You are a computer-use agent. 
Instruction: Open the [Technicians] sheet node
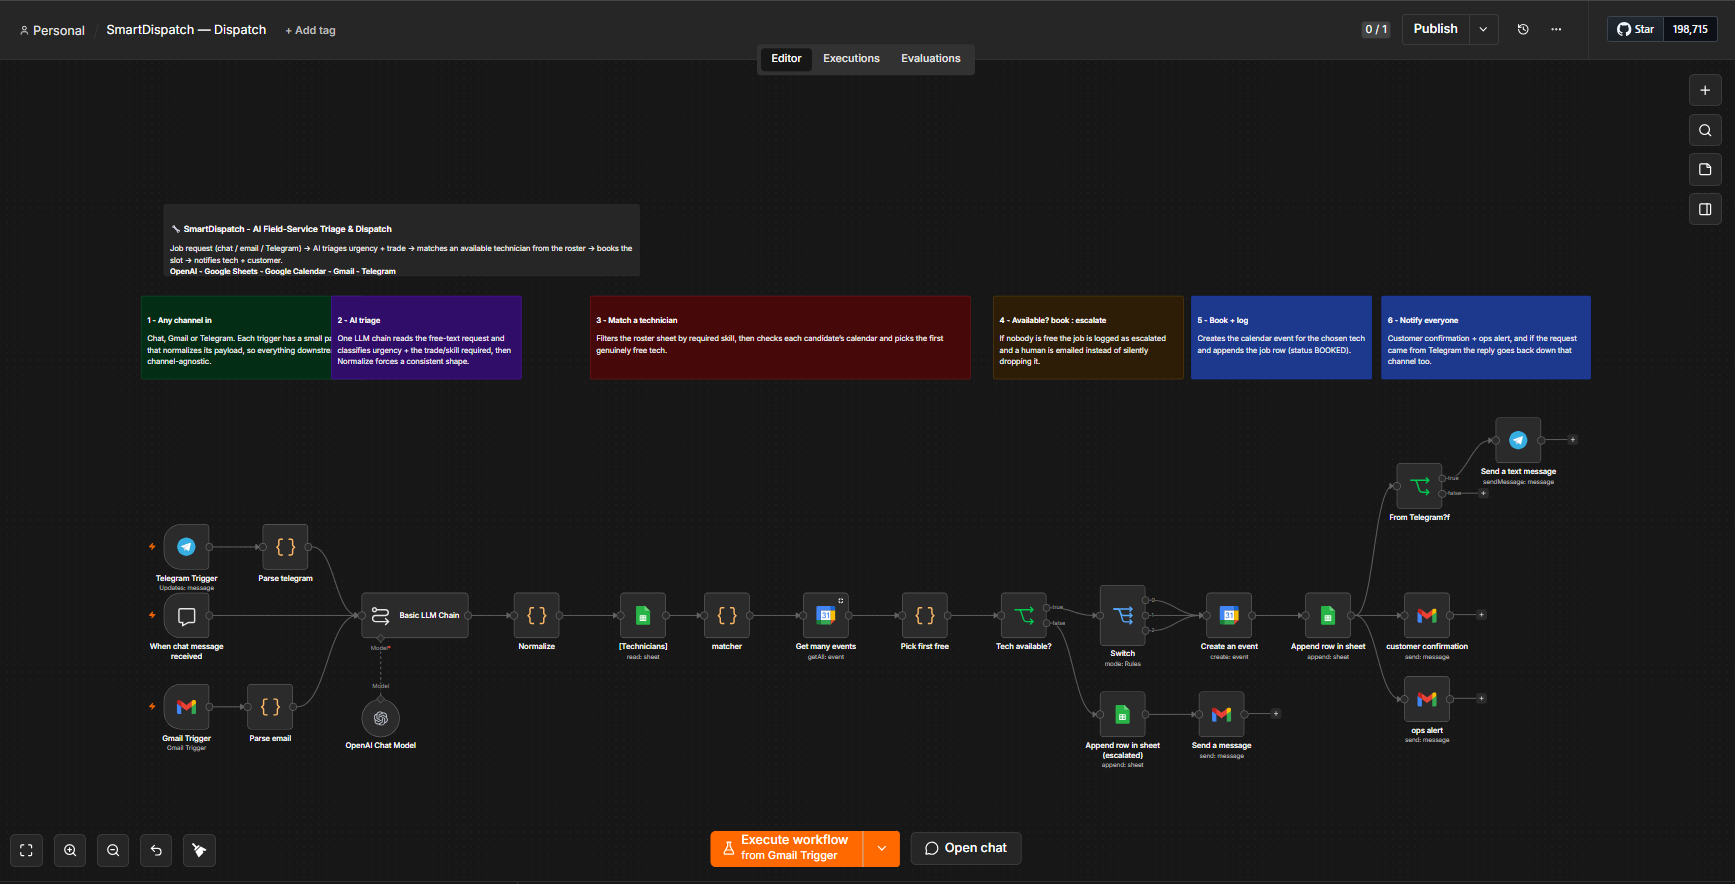tap(643, 616)
